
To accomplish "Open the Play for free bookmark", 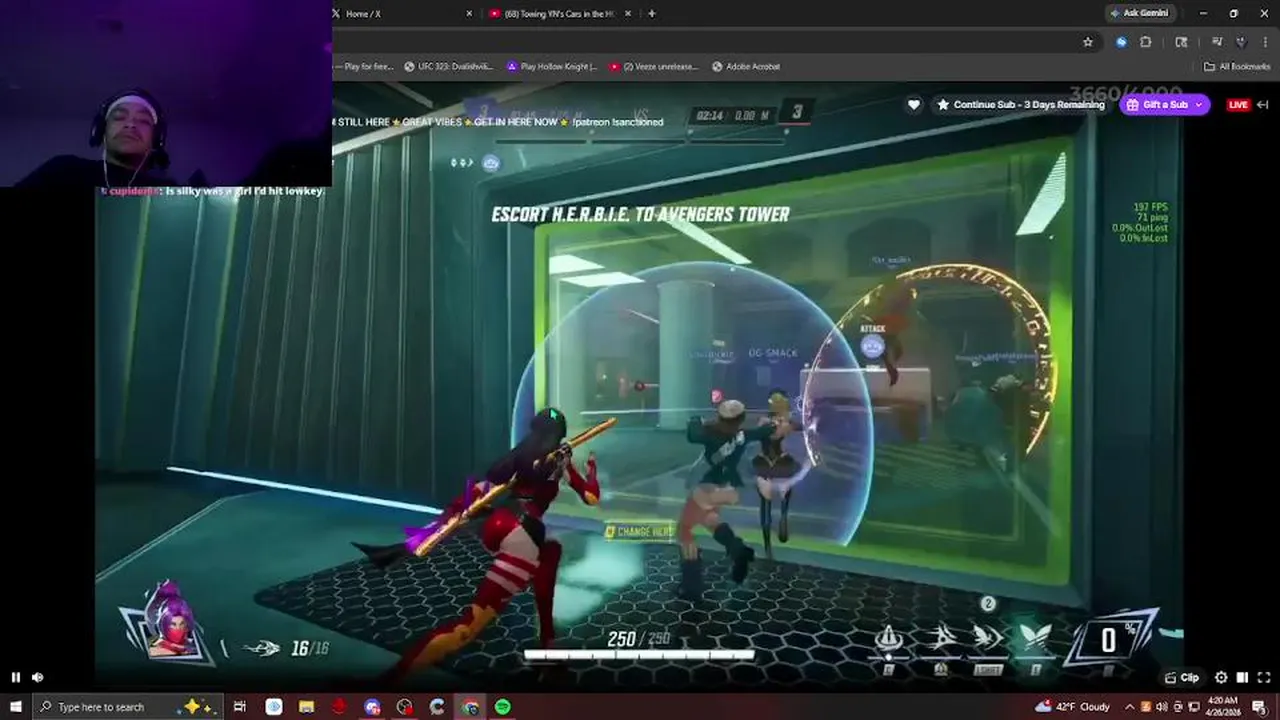I will coord(365,67).
